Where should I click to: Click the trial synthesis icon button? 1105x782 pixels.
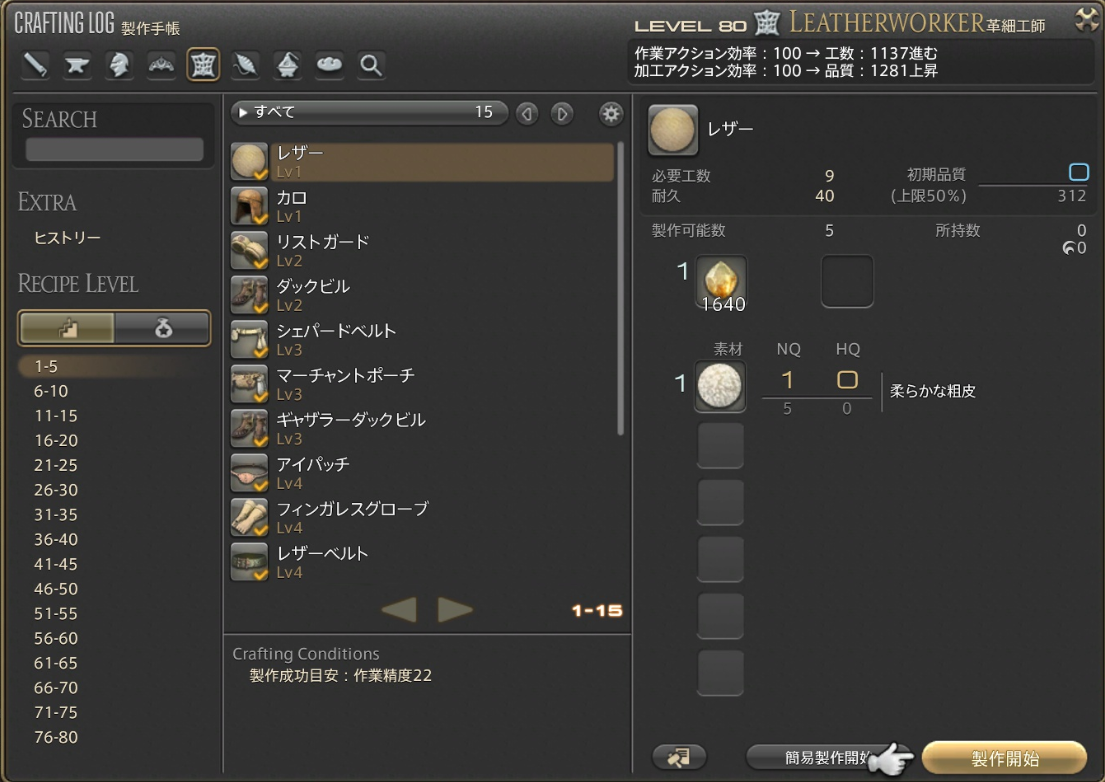click(679, 757)
